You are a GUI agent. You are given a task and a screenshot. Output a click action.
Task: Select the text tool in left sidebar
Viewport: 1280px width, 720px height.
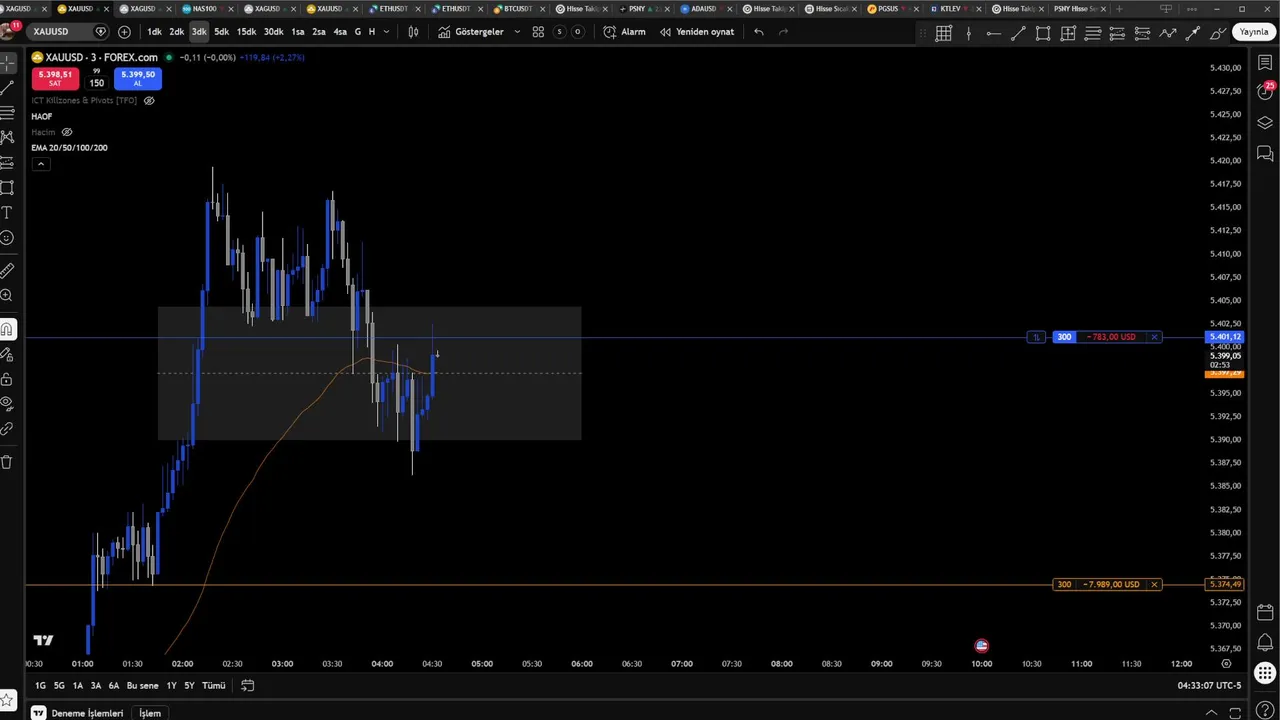click(7, 213)
